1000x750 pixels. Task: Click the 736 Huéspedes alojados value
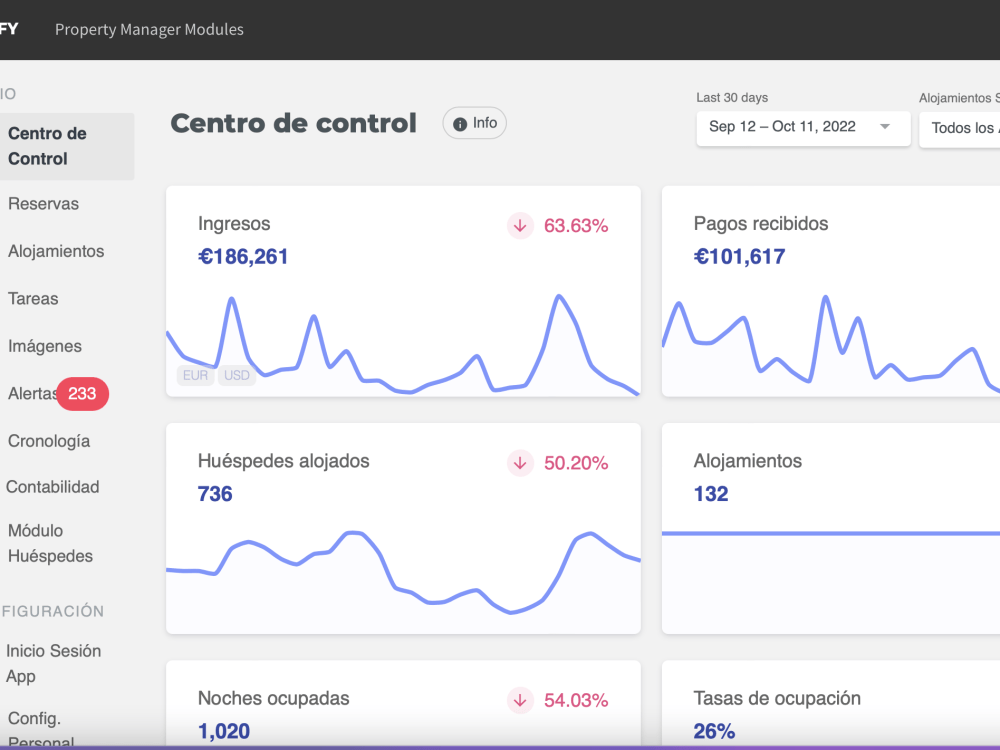click(x=215, y=494)
